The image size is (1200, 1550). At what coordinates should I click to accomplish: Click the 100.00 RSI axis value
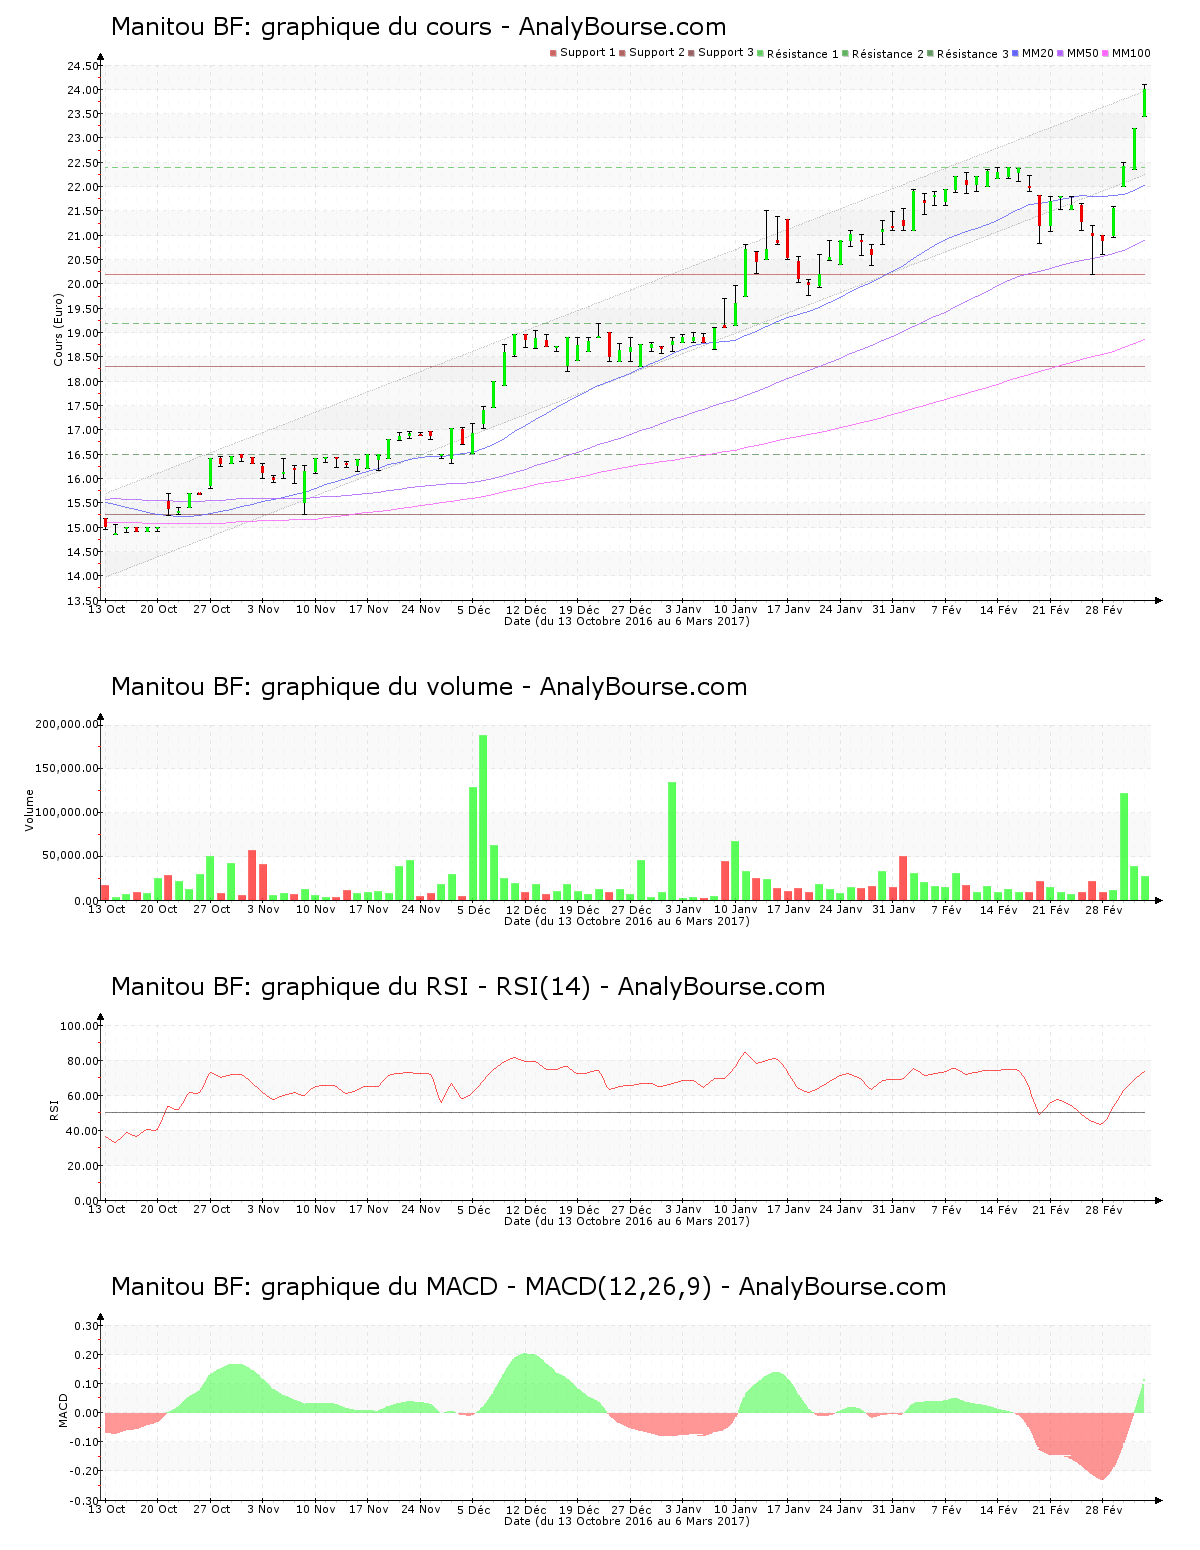[80, 1026]
